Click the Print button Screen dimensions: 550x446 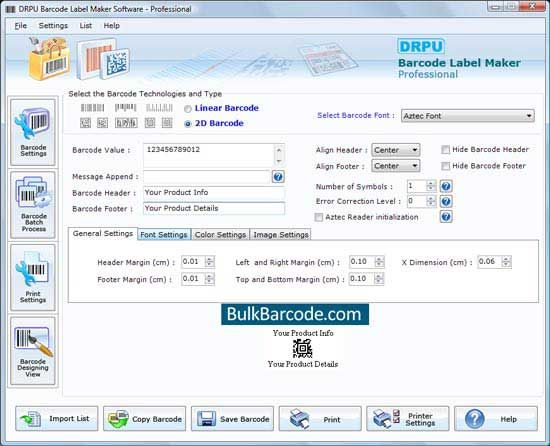click(320, 419)
